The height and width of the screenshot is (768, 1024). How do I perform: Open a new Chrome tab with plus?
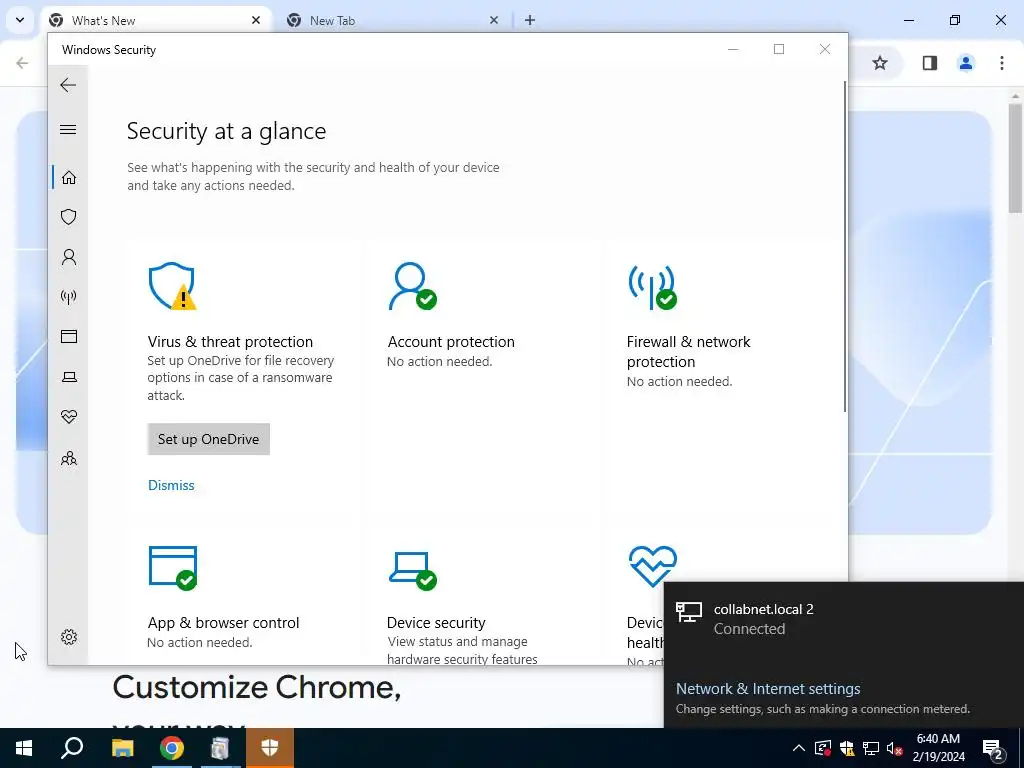[x=530, y=20]
